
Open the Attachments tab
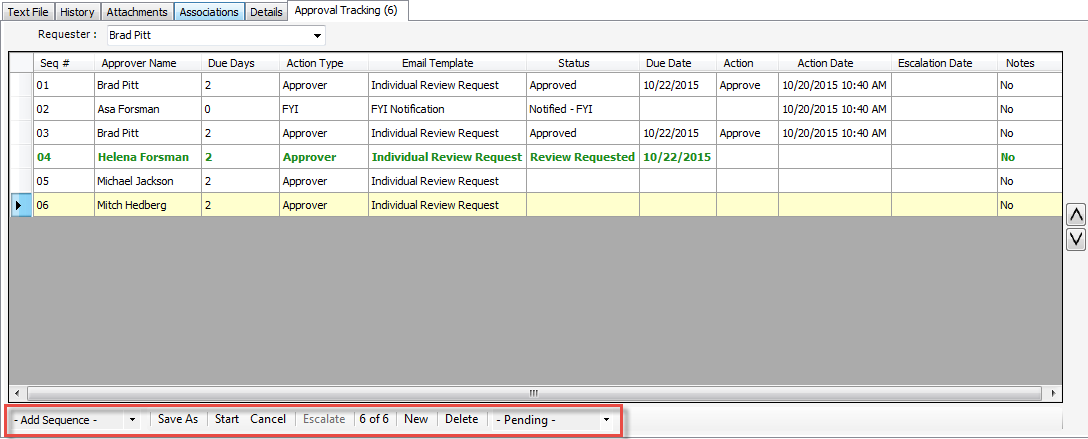coord(137,12)
